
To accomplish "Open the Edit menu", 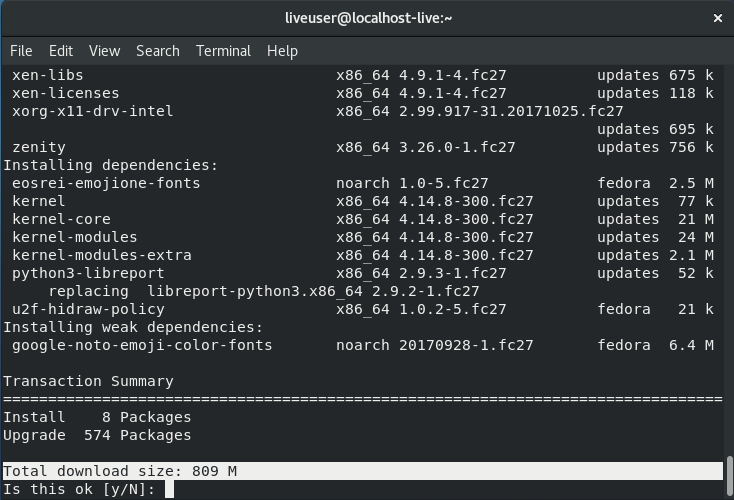I will pos(61,51).
